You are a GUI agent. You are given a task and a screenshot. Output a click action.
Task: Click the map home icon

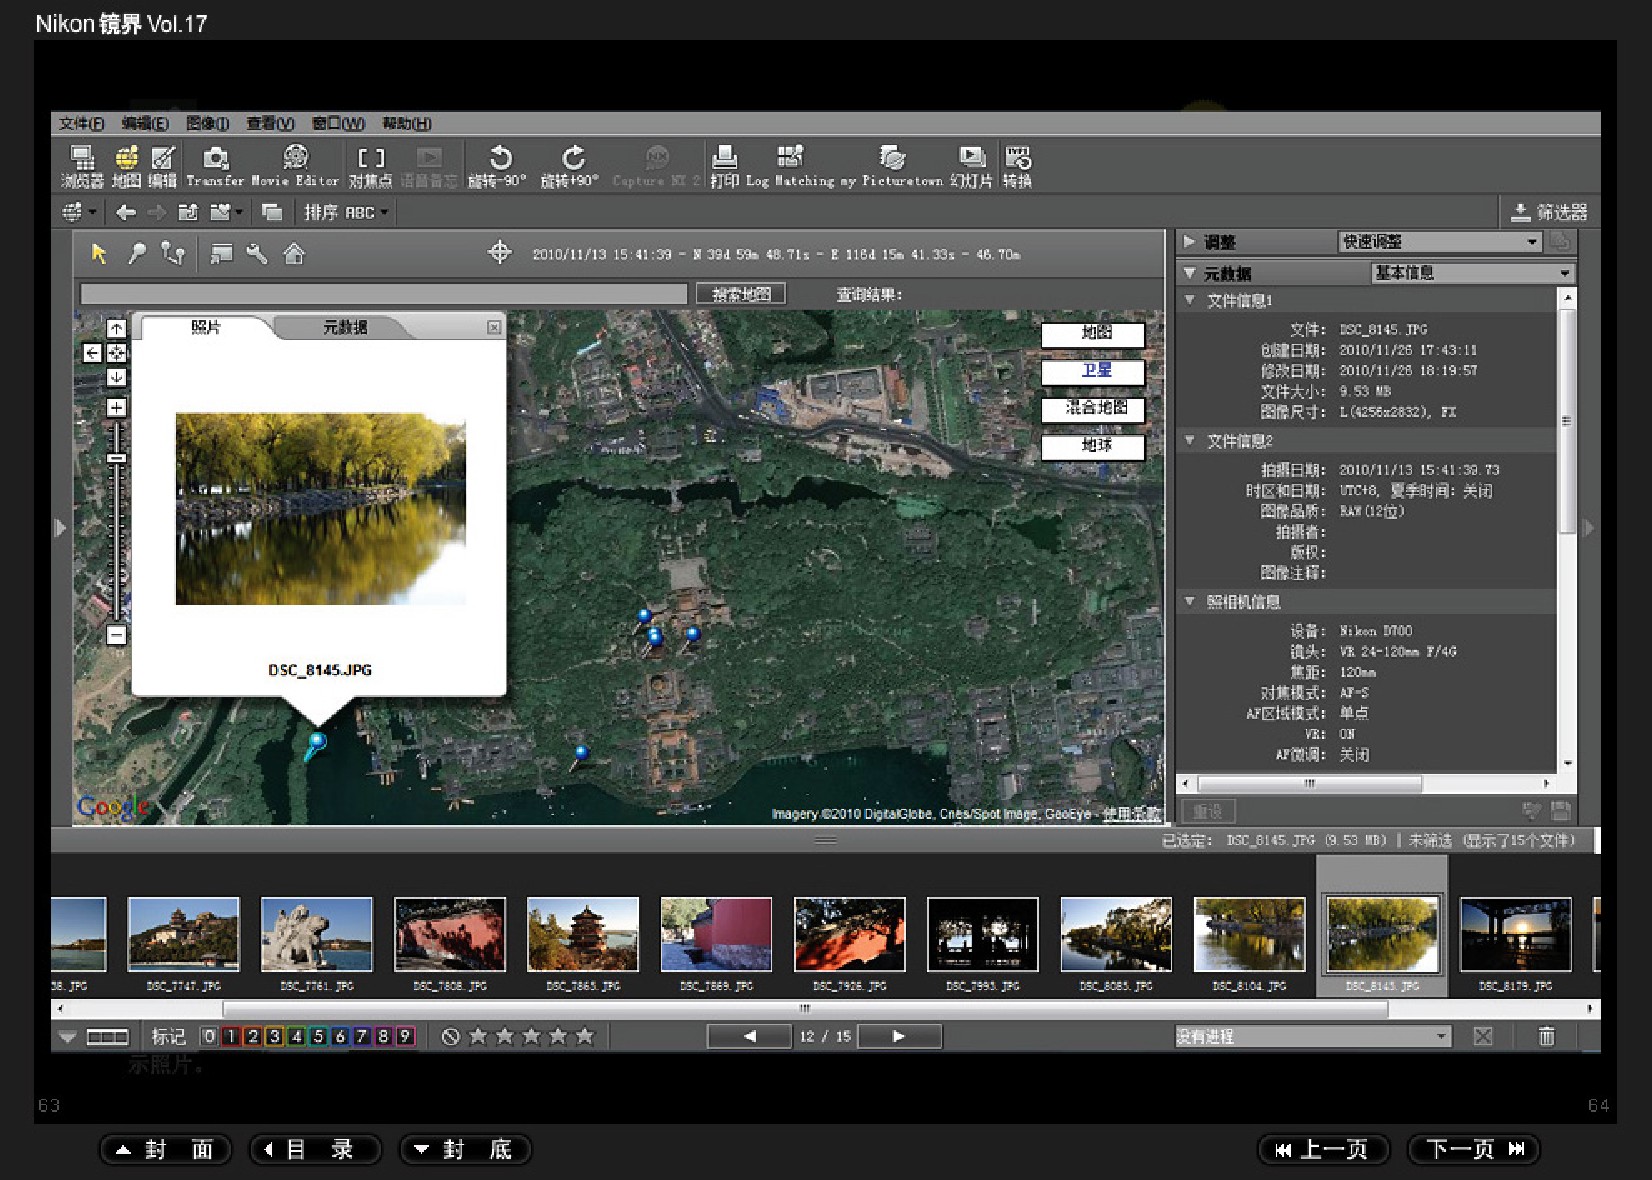pos(294,254)
